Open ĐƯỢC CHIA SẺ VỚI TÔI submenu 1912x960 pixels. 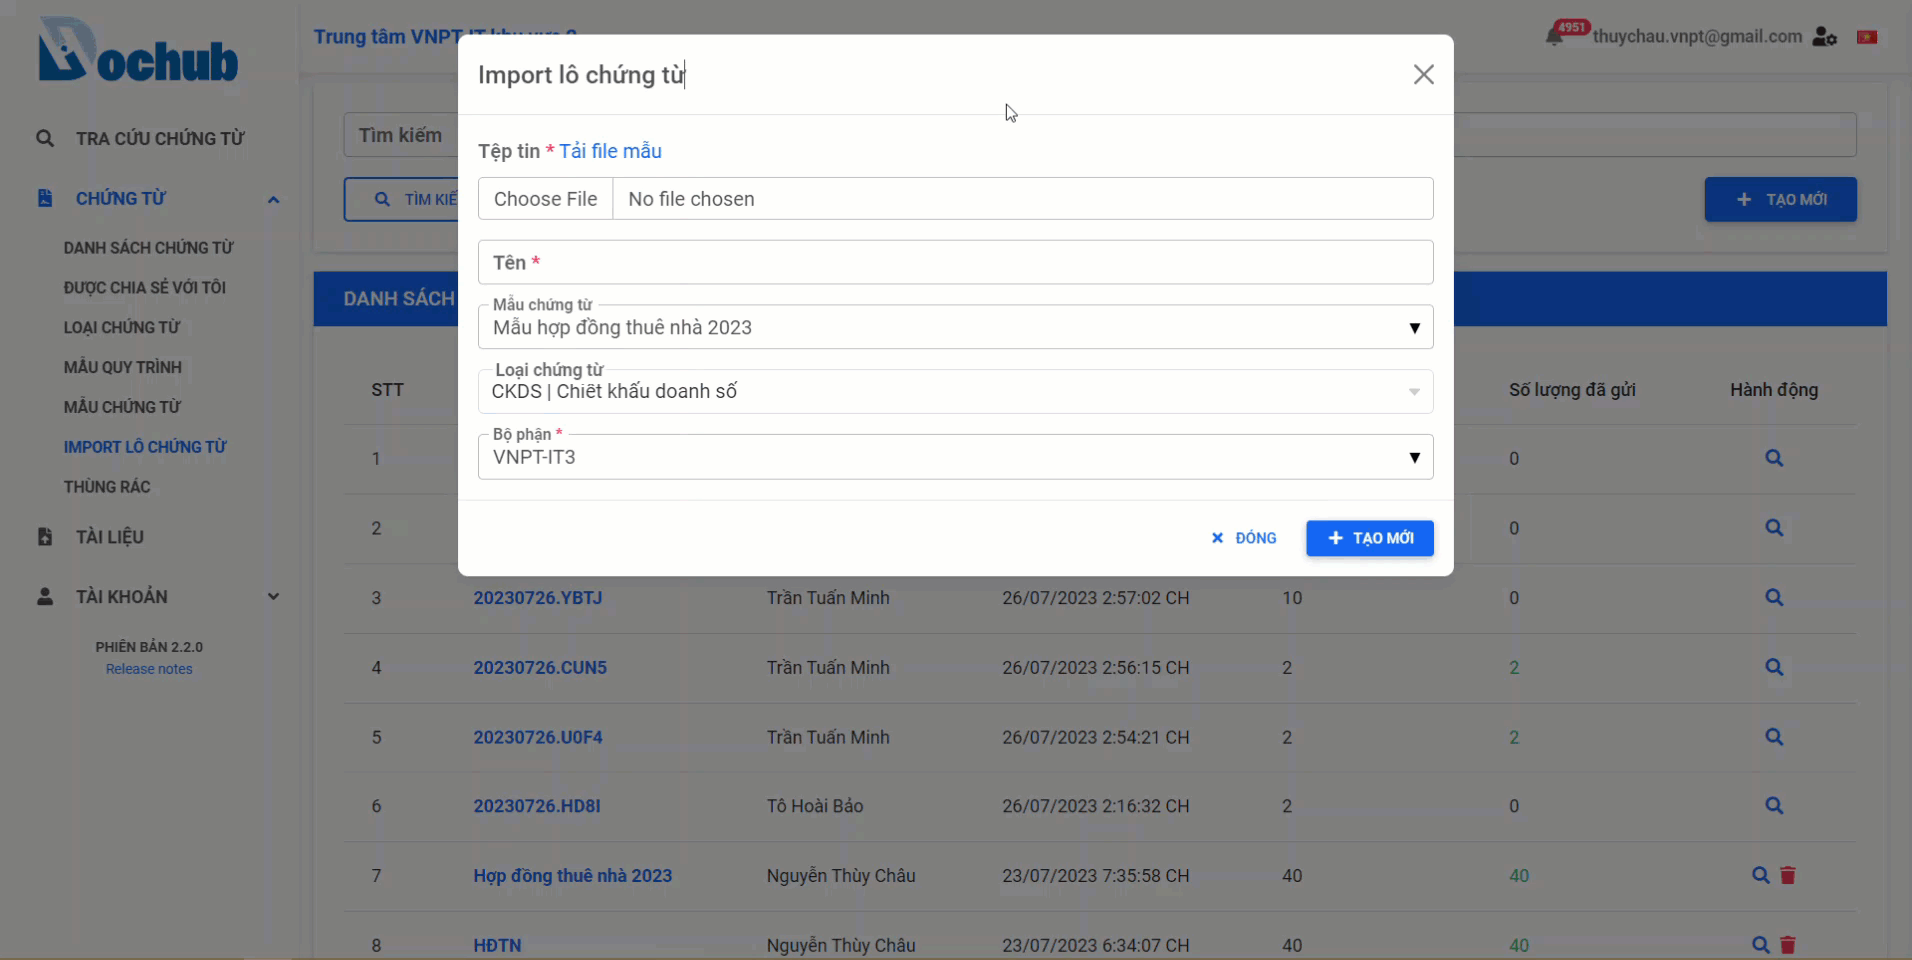(145, 287)
